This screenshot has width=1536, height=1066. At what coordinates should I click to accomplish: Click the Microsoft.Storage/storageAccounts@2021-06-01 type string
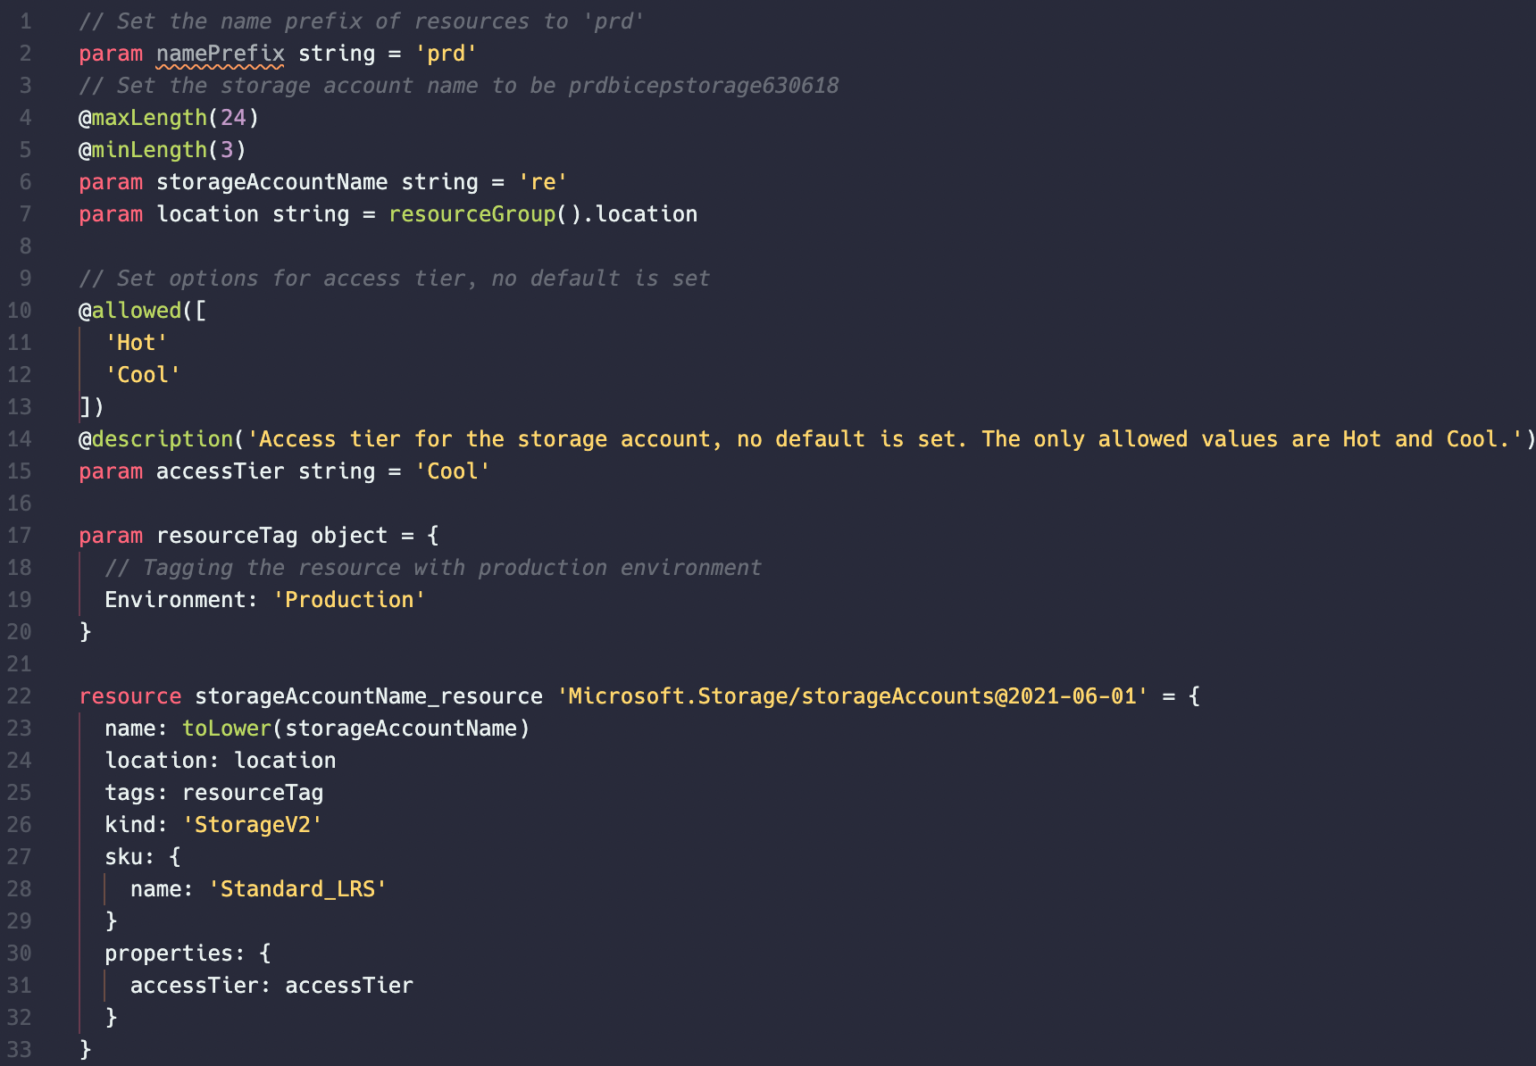pos(853,696)
